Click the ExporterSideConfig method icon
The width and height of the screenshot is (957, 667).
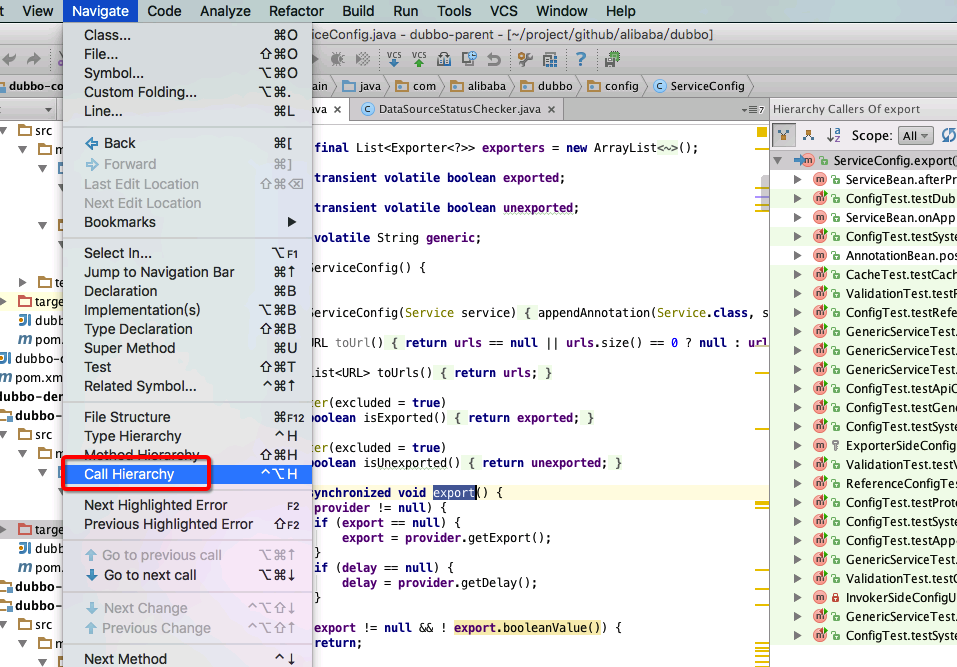click(x=820, y=445)
